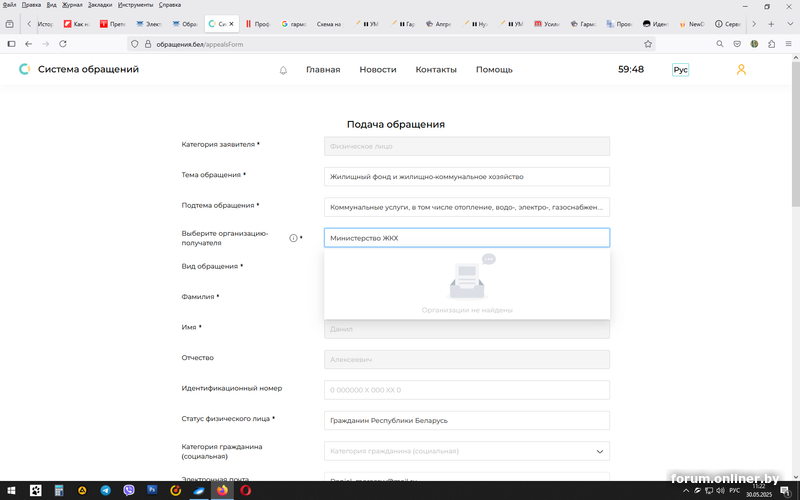Open the Тема обращения dropdown
Image resolution: width=800 pixels, height=500 pixels.
coord(467,177)
